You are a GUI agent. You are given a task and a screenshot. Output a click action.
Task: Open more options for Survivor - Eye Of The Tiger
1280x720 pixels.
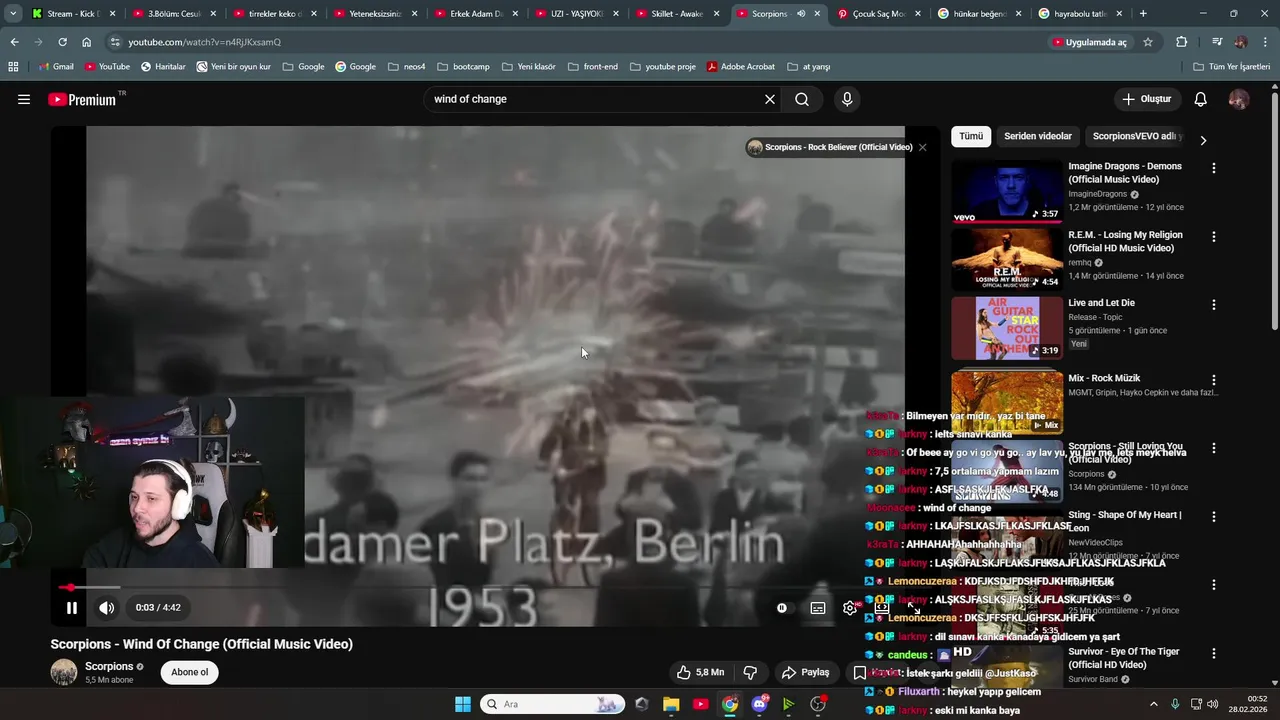[1214, 653]
